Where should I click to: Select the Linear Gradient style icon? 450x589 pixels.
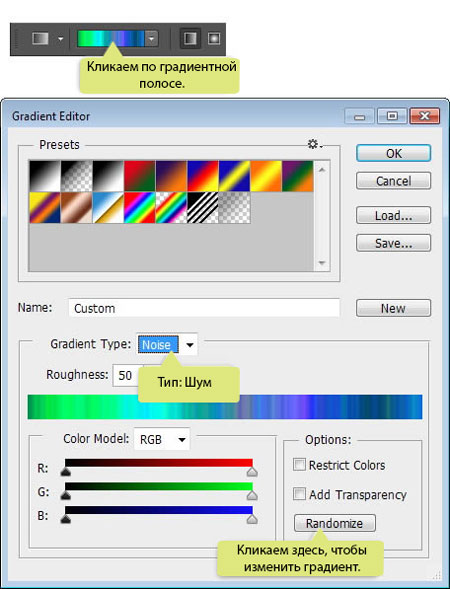coord(190,39)
